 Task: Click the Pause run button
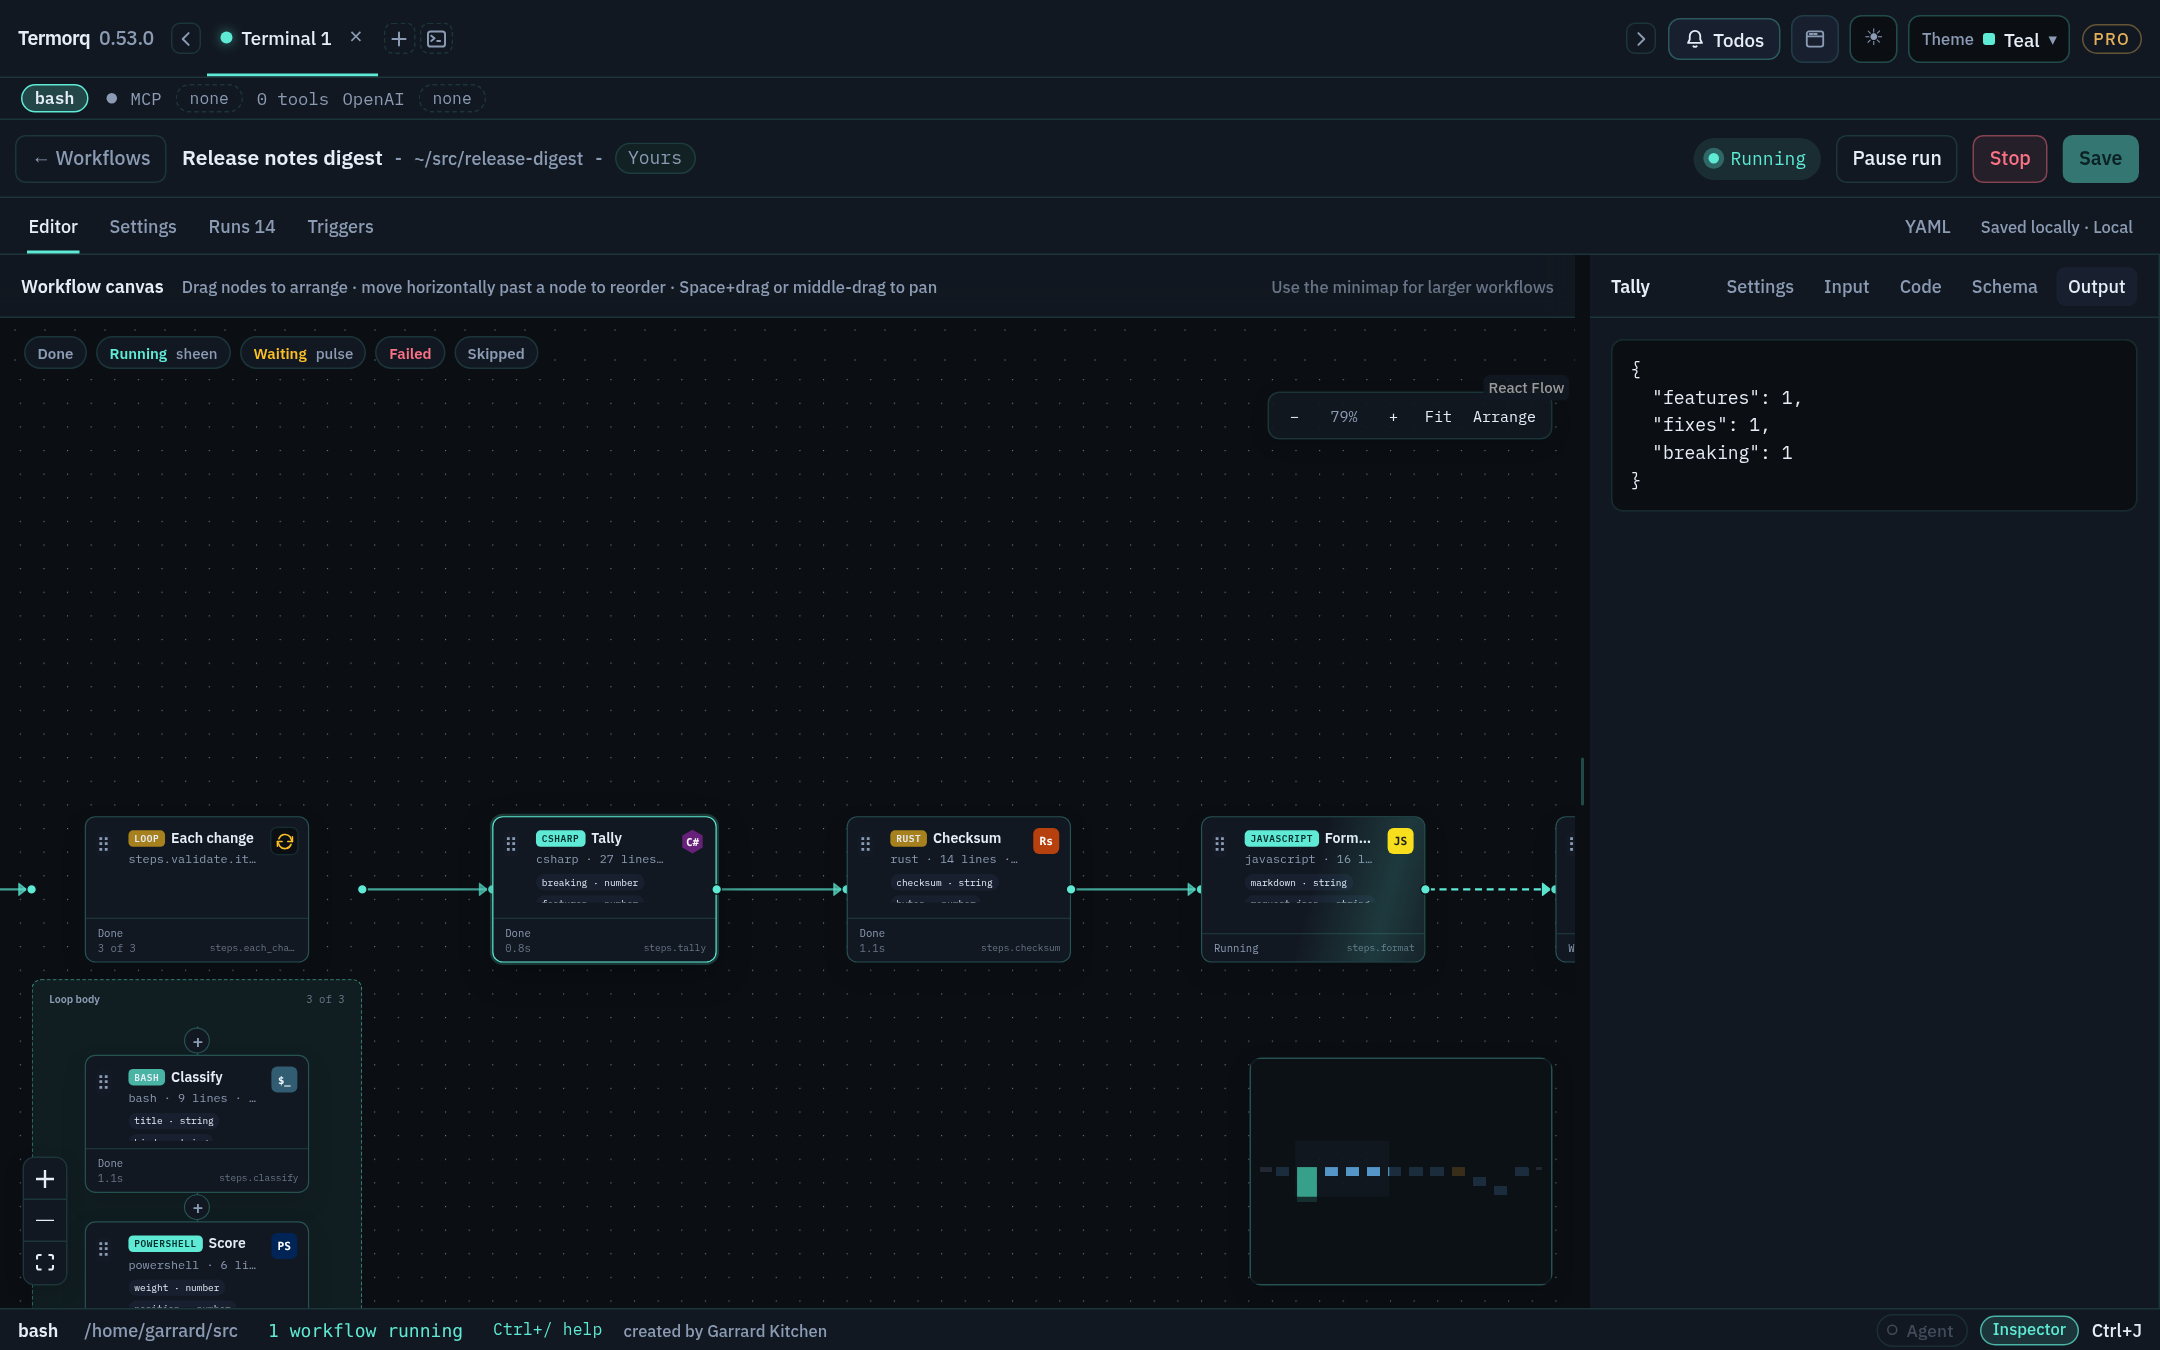coord(1896,158)
